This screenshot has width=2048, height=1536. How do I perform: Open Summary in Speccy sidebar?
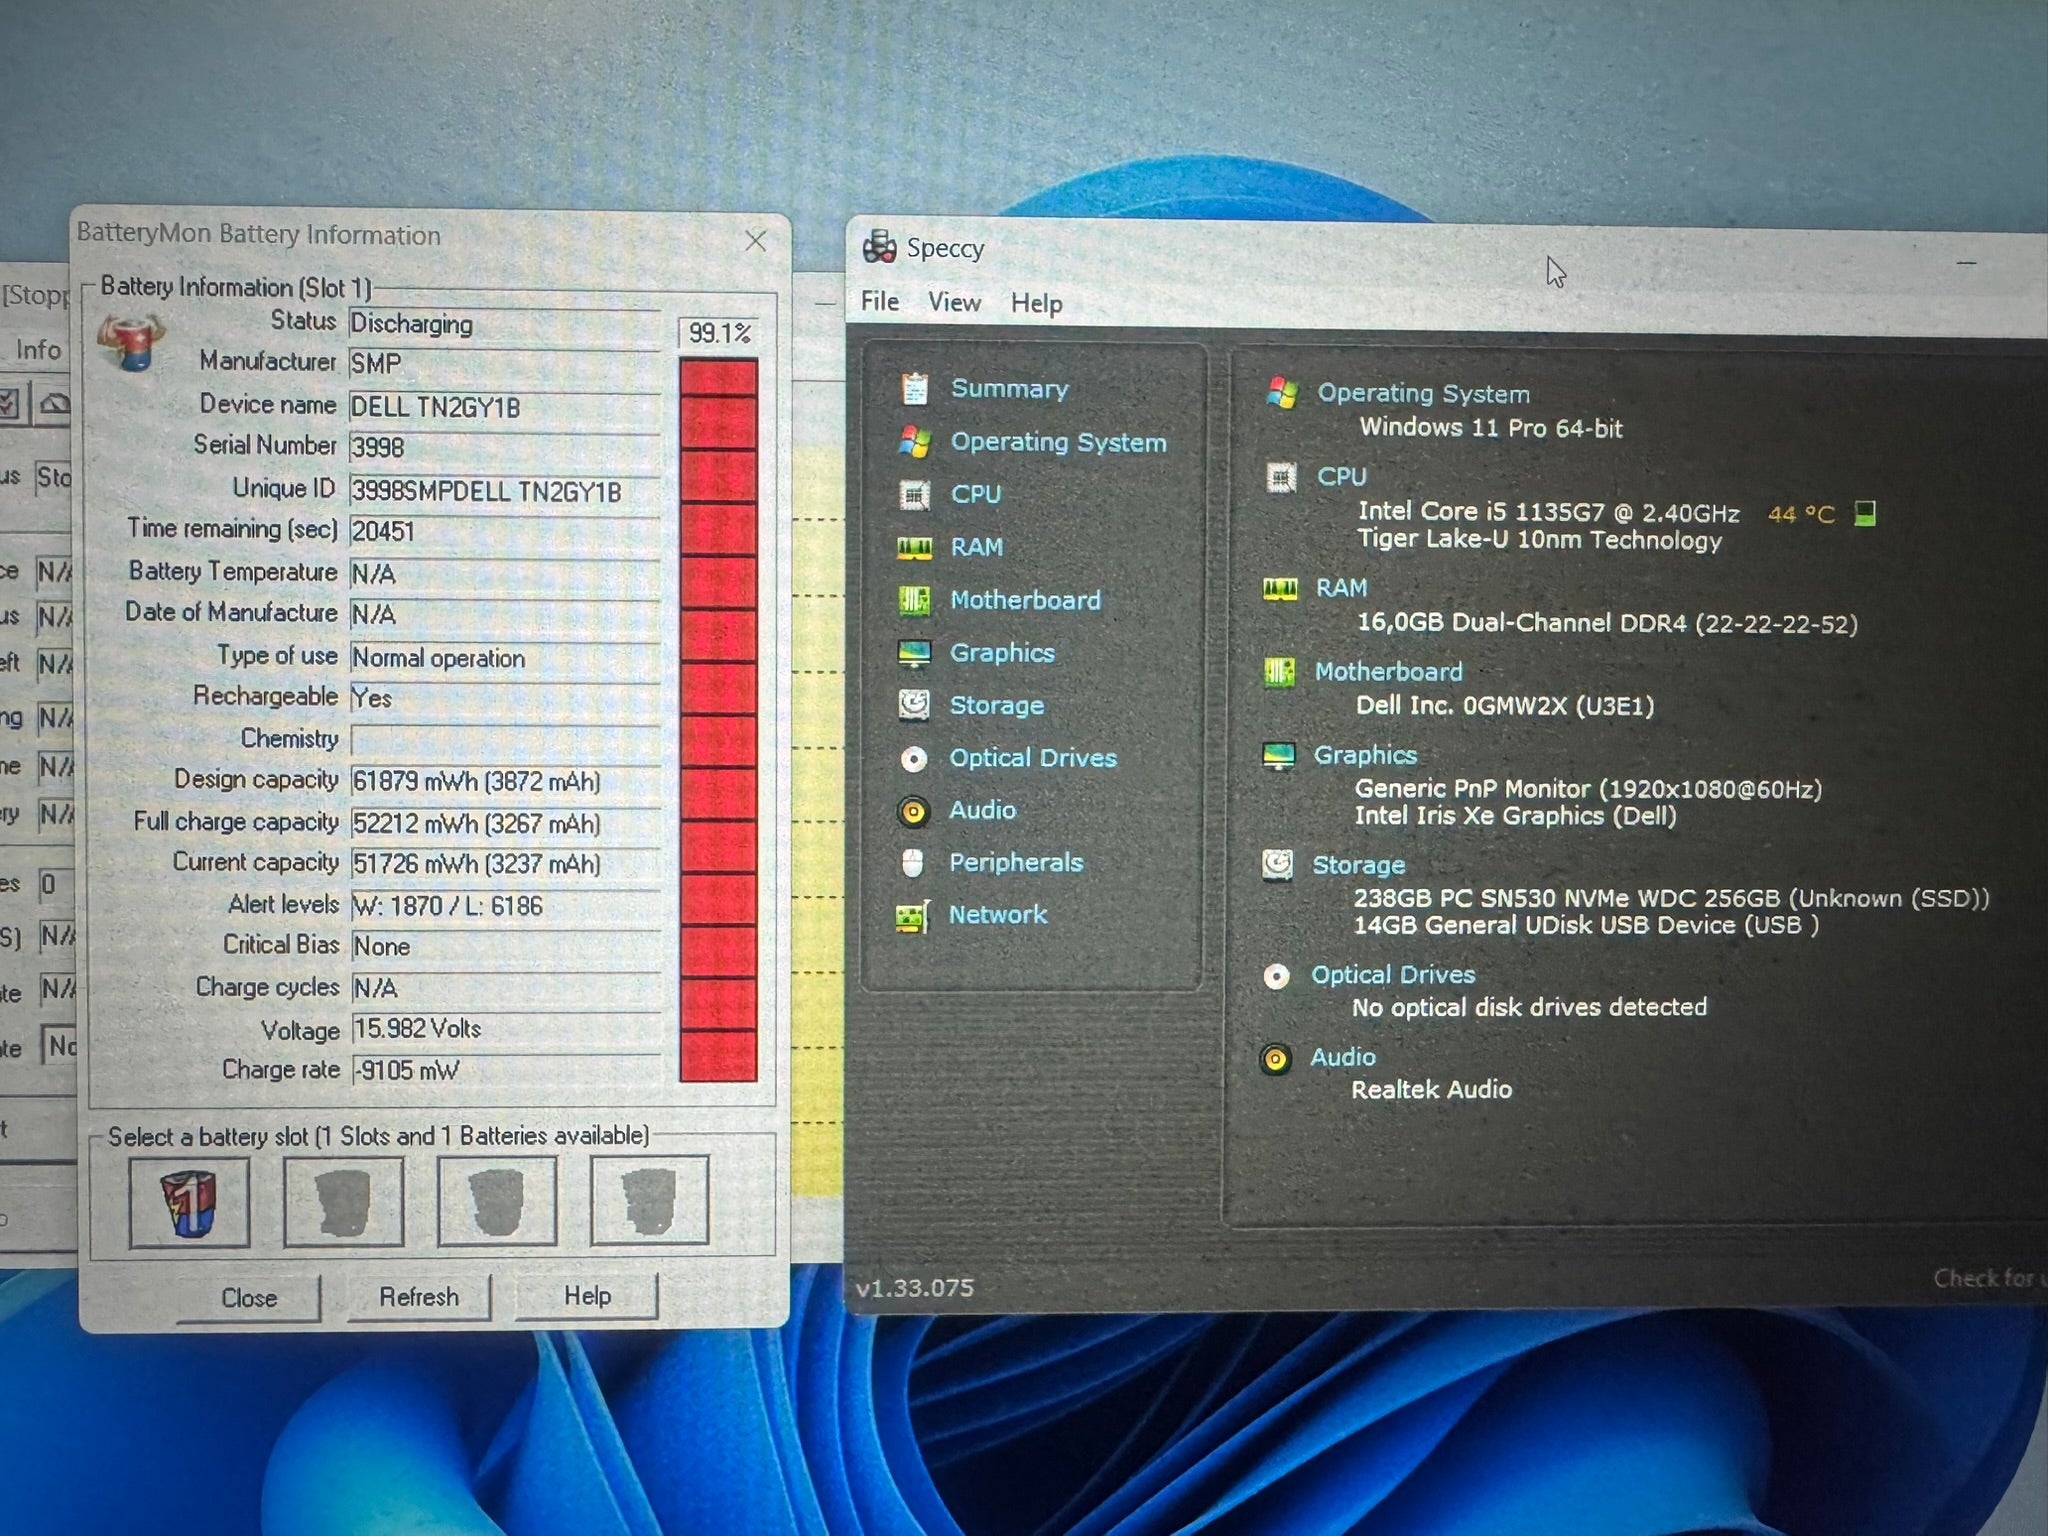[1009, 388]
